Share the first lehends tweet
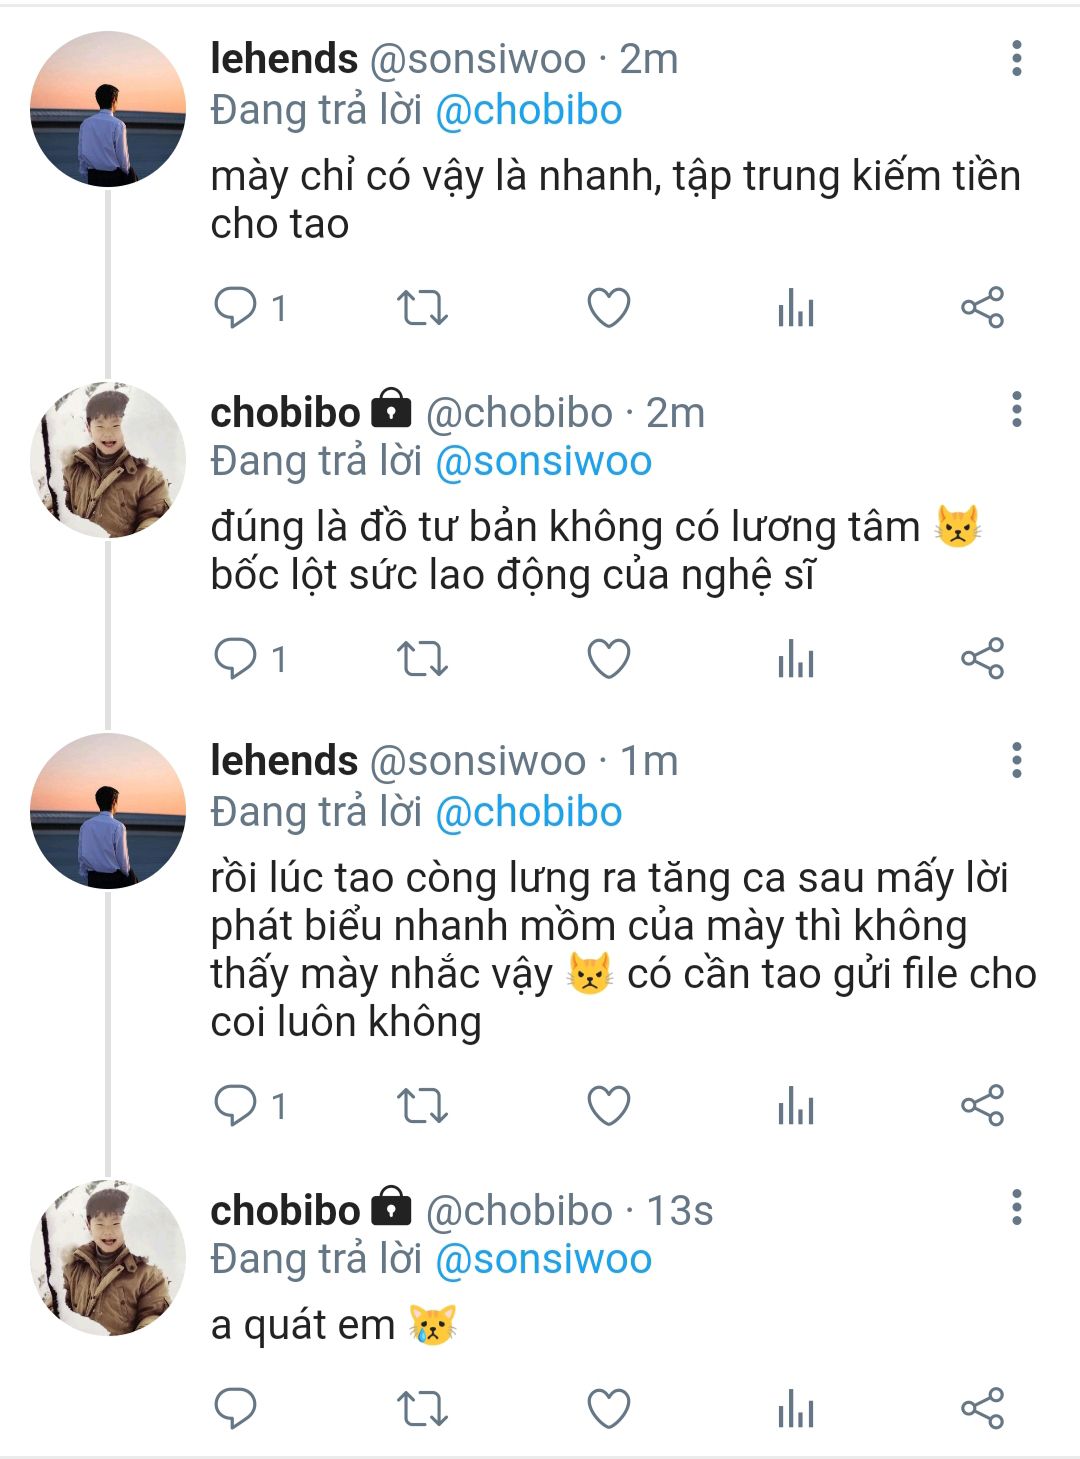The height and width of the screenshot is (1459, 1080). pyautogui.click(x=982, y=308)
